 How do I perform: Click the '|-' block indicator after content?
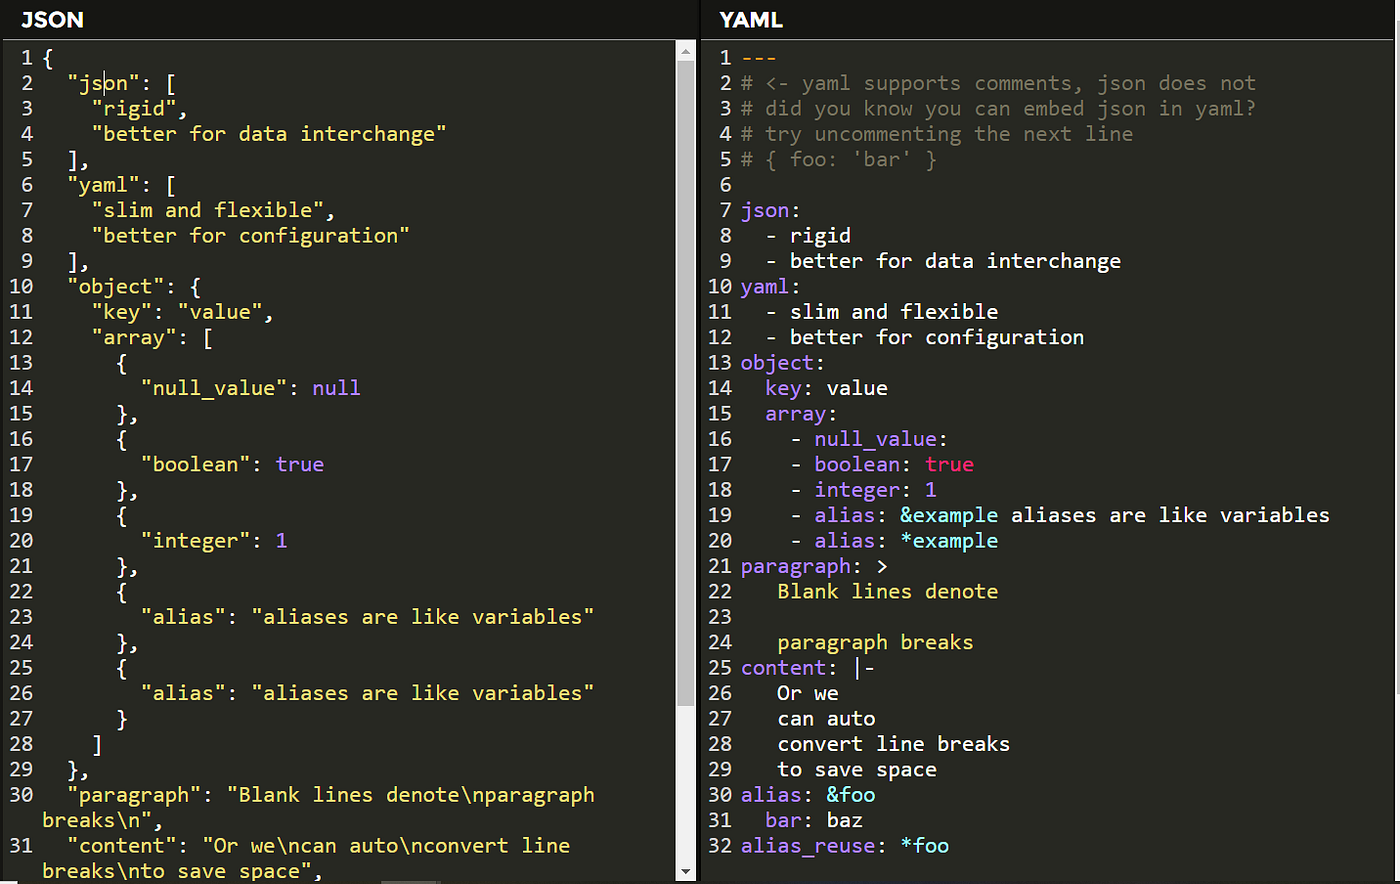(x=864, y=668)
